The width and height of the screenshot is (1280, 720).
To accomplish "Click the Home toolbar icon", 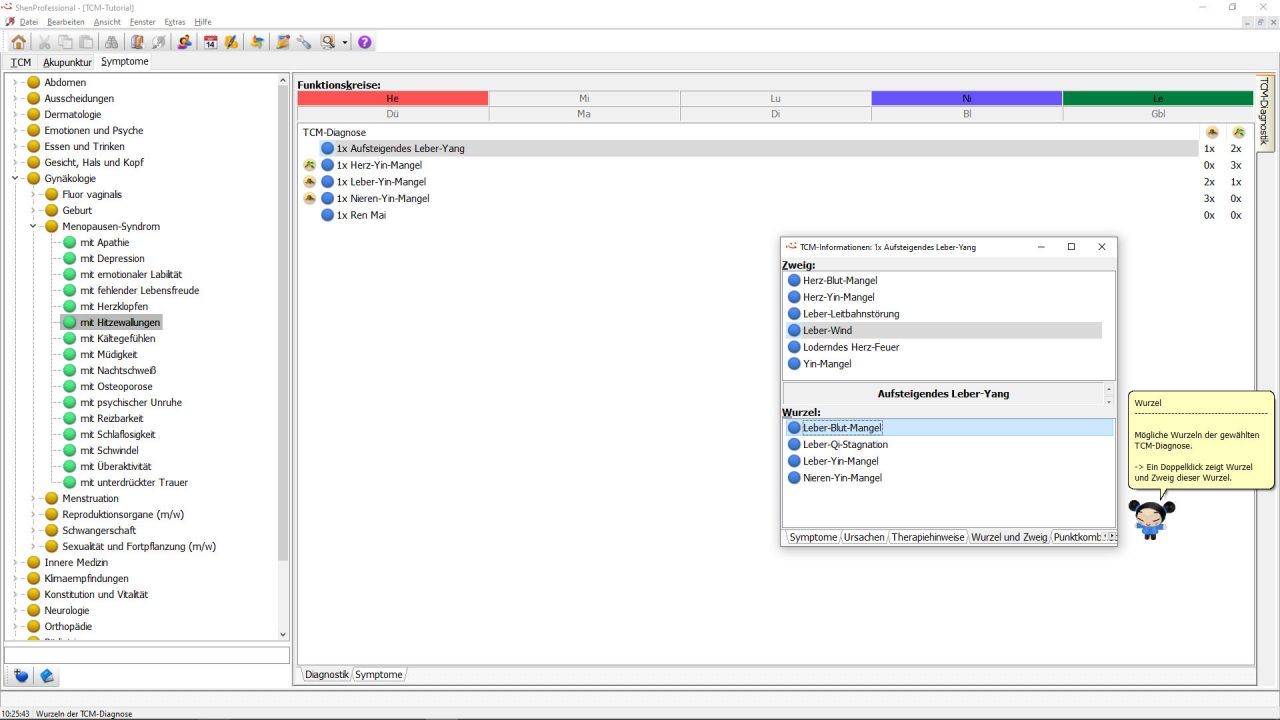I will 19,42.
